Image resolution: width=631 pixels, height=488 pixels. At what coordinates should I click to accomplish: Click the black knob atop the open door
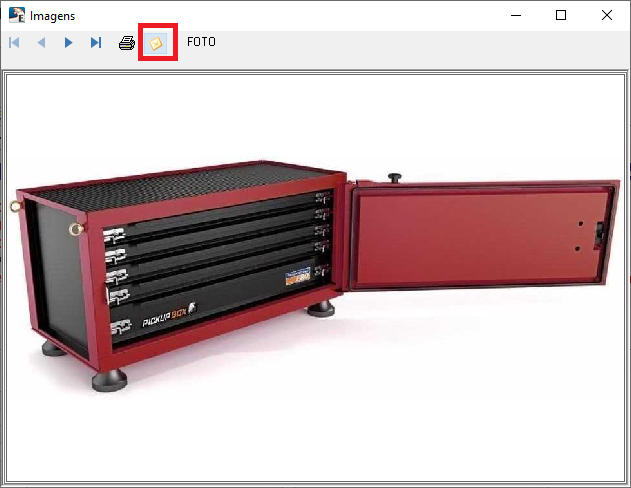coord(394,178)
